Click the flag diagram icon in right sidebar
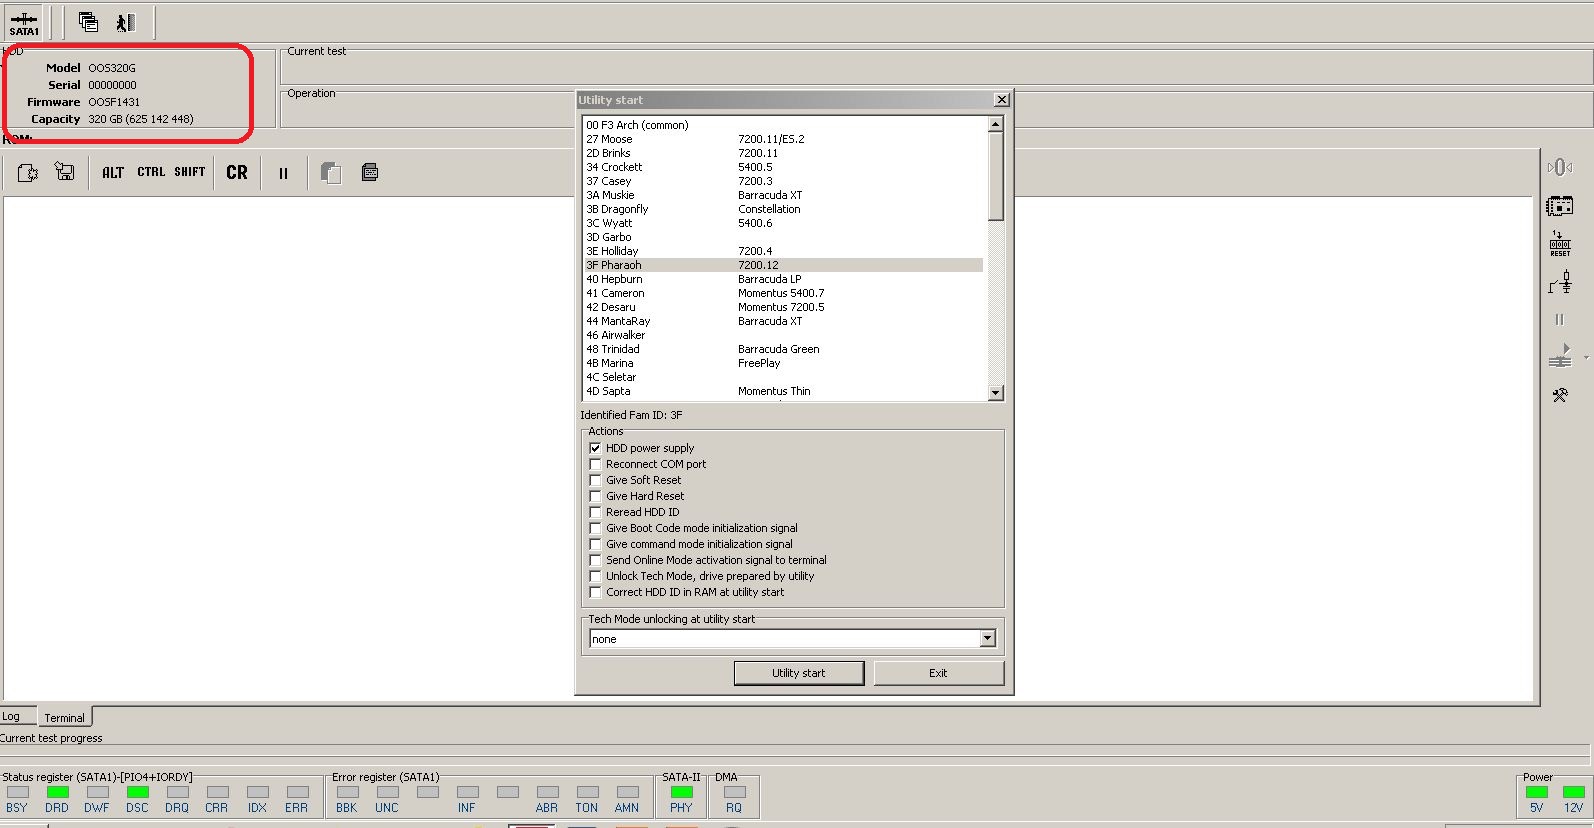Screen dimensions: 1594x828 1560,283
